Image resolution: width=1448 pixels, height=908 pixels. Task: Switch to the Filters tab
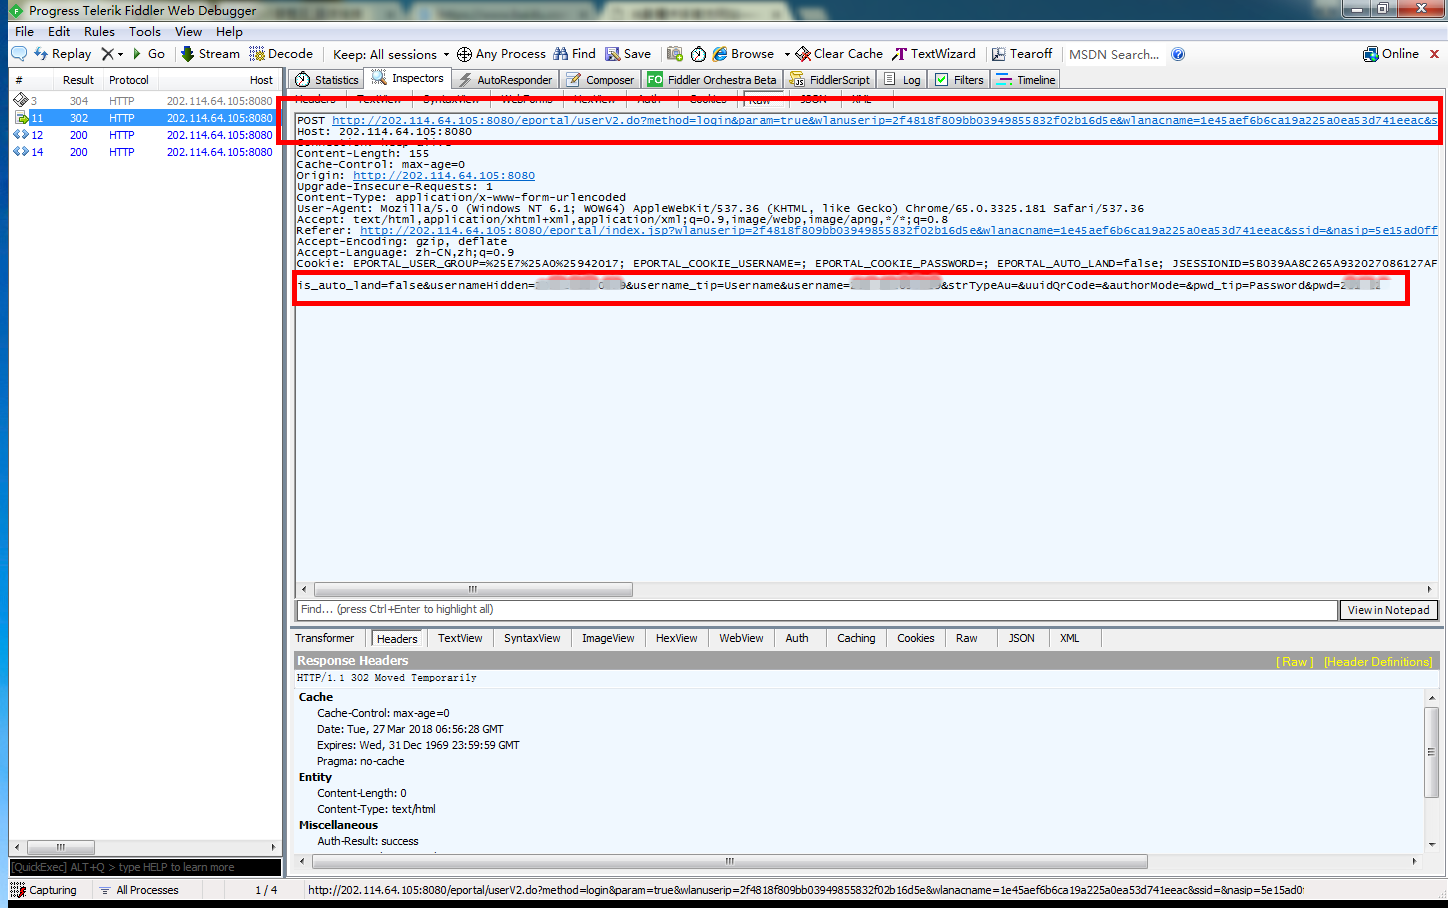pos(959,80)
